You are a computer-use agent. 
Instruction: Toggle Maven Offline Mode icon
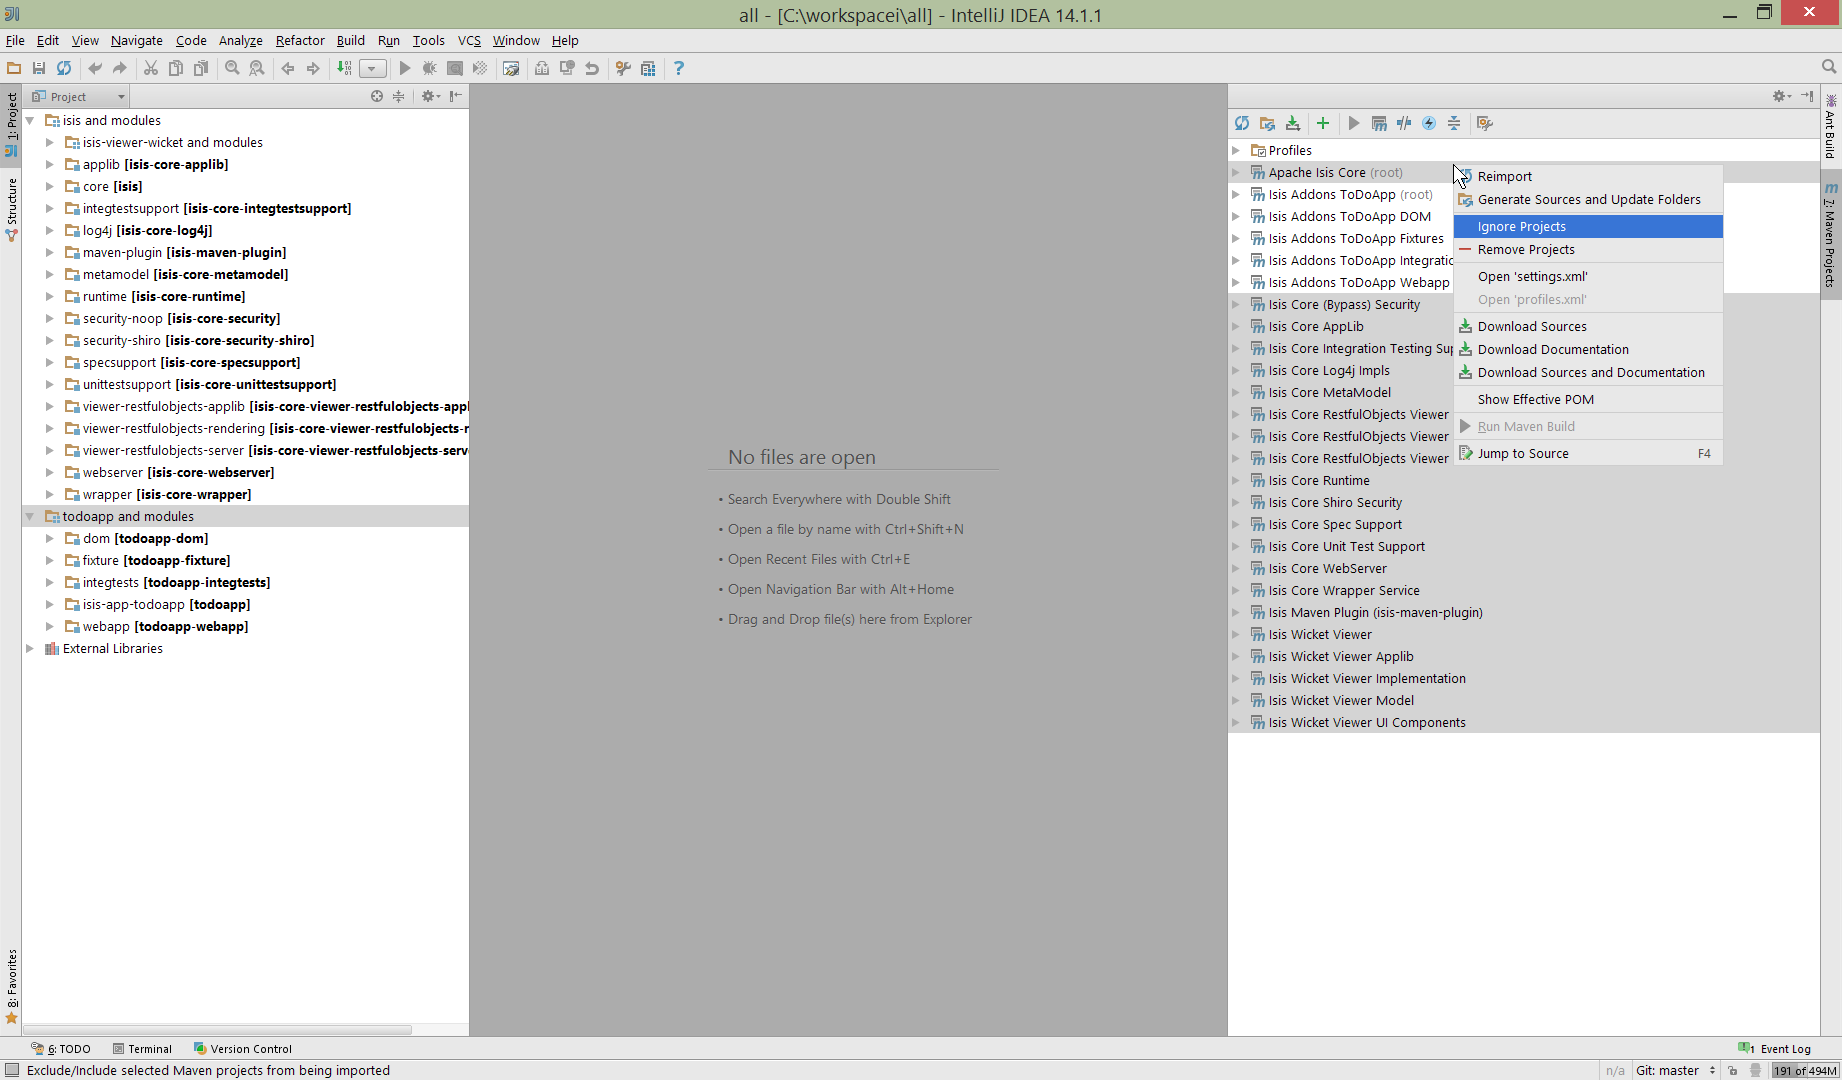click(x=1404, y=123)
